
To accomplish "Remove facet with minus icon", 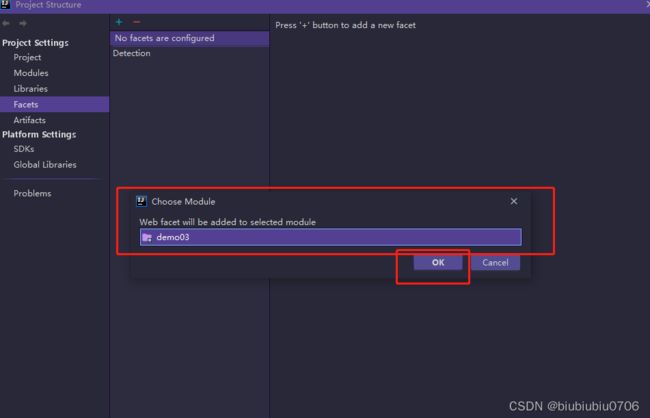I will coord(136,22).
